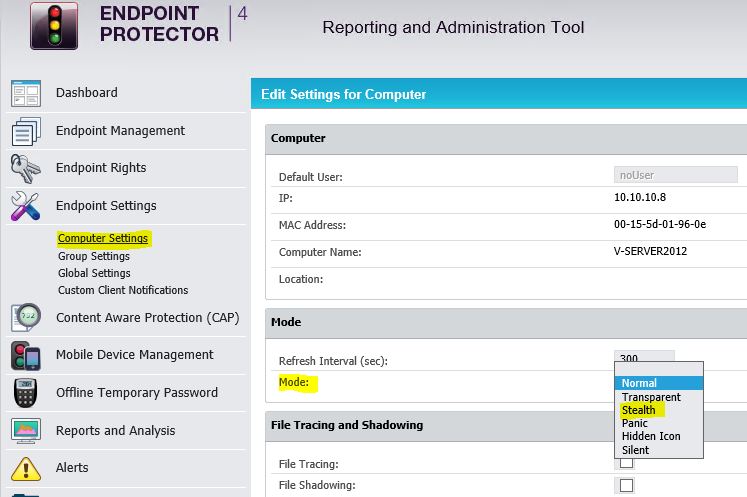
Task: Click the Mobile Device Management icon
Action: 25,355
